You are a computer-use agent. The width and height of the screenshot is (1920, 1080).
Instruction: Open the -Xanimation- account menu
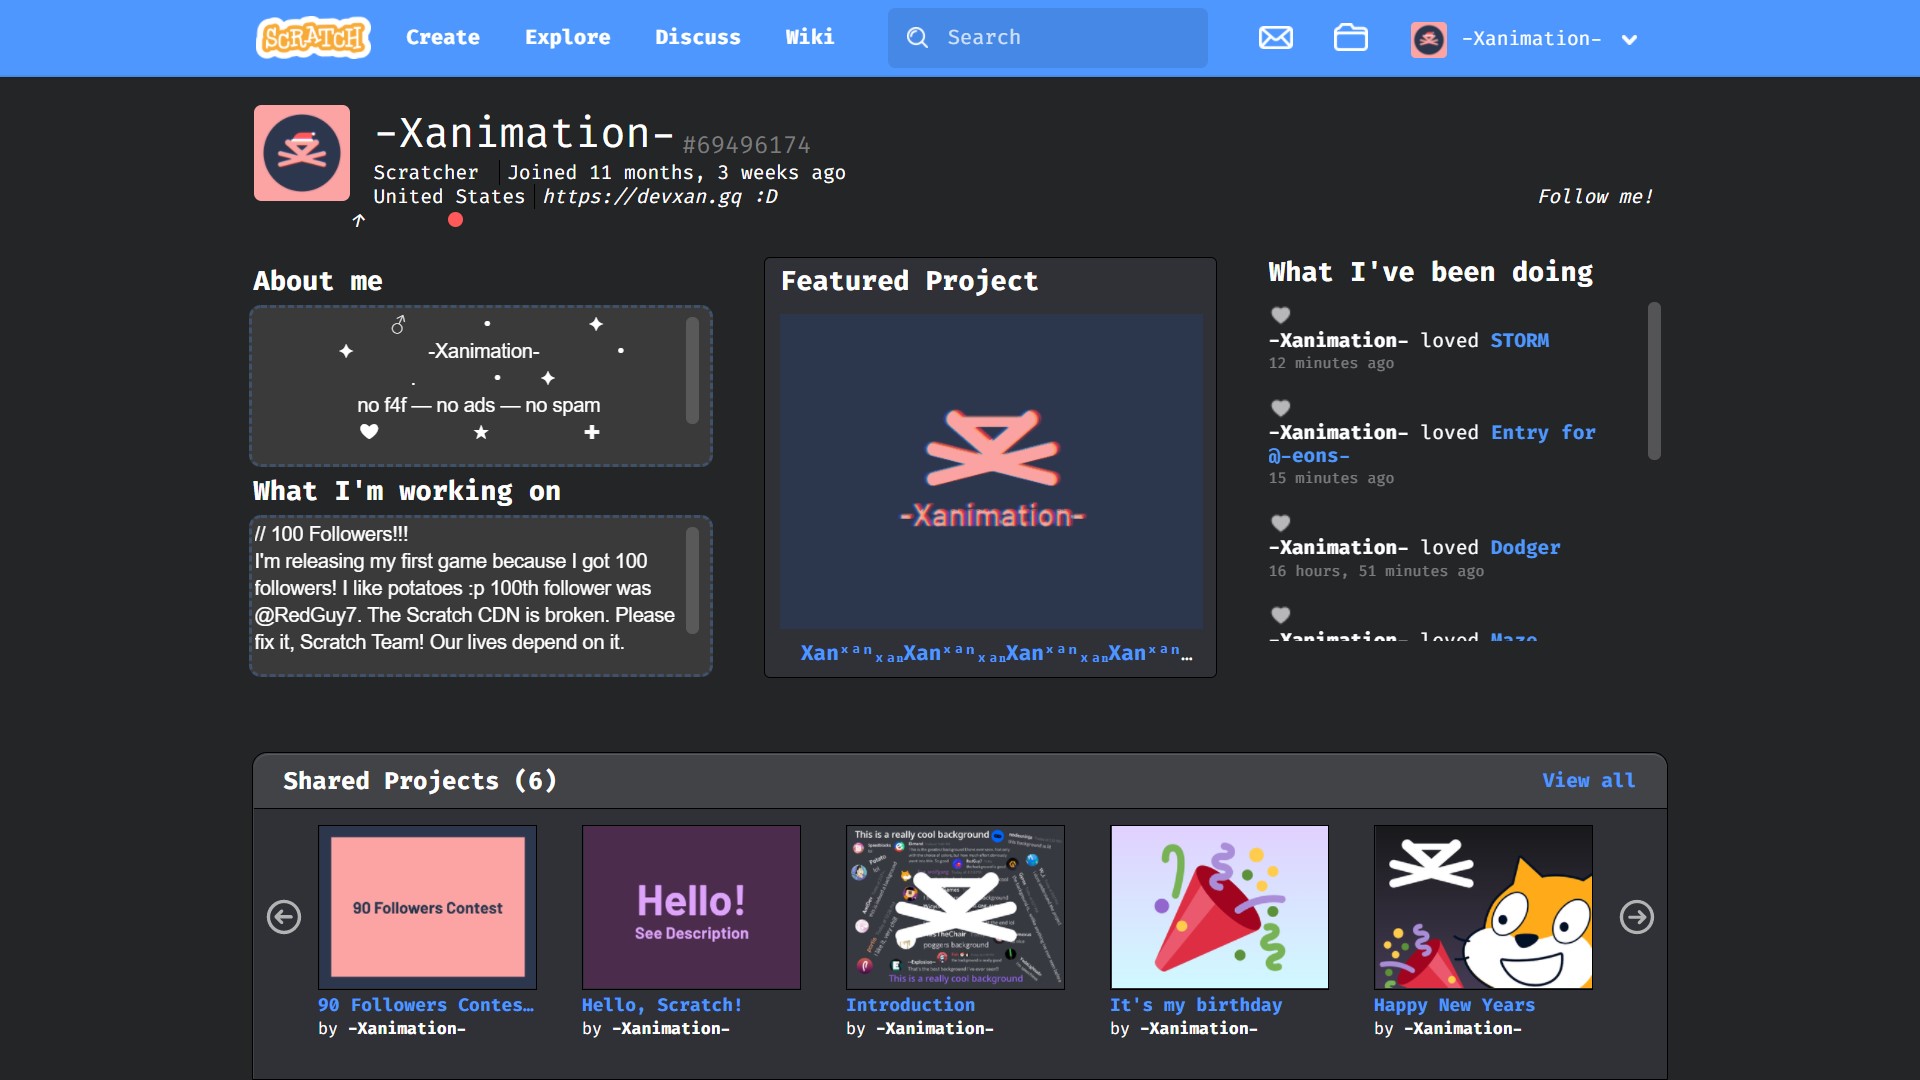pyautogui.click(x=1531, y=39)
